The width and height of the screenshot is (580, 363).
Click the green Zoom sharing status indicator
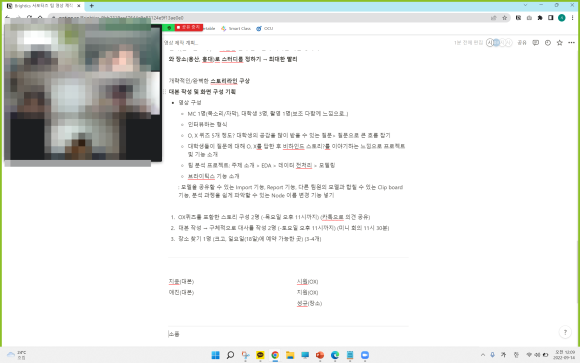pos(169,28)
